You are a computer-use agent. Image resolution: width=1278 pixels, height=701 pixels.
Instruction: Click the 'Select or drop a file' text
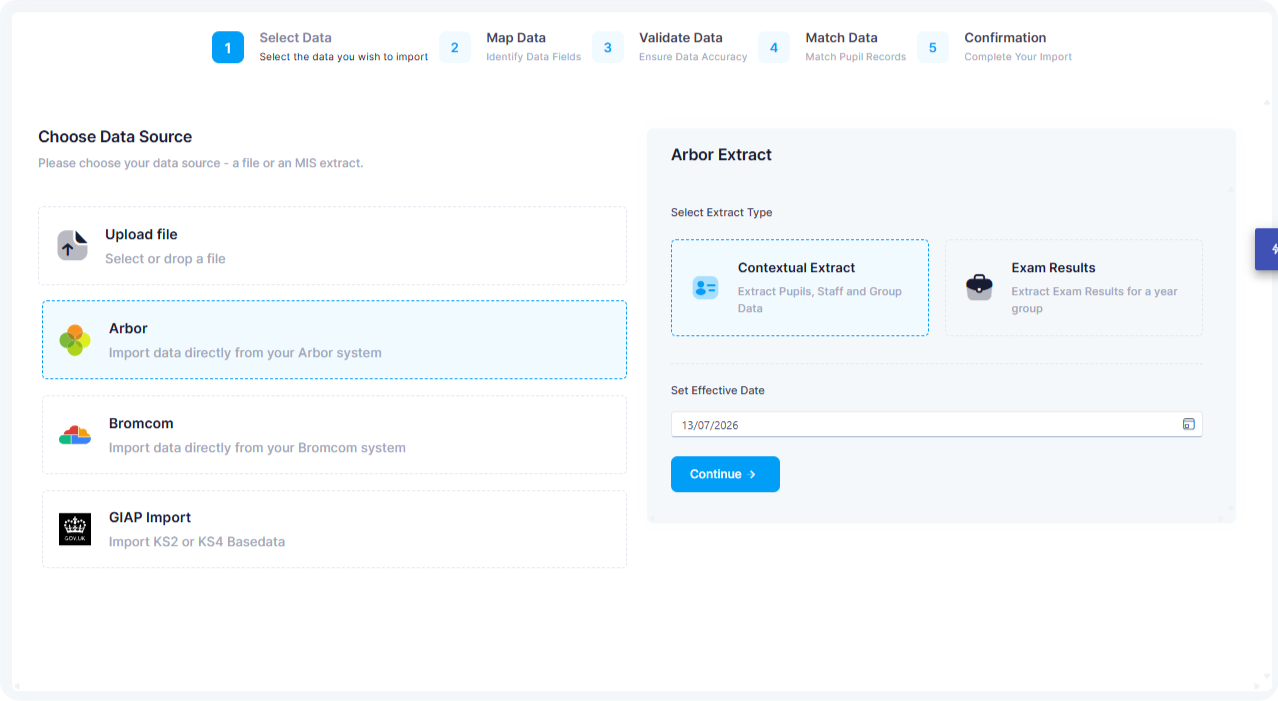(x=165, y=259)
